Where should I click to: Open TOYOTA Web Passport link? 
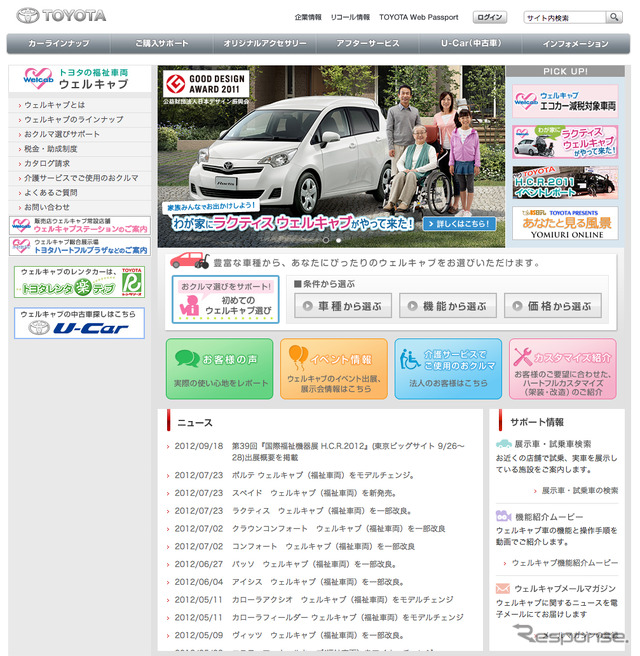point(419,17)
